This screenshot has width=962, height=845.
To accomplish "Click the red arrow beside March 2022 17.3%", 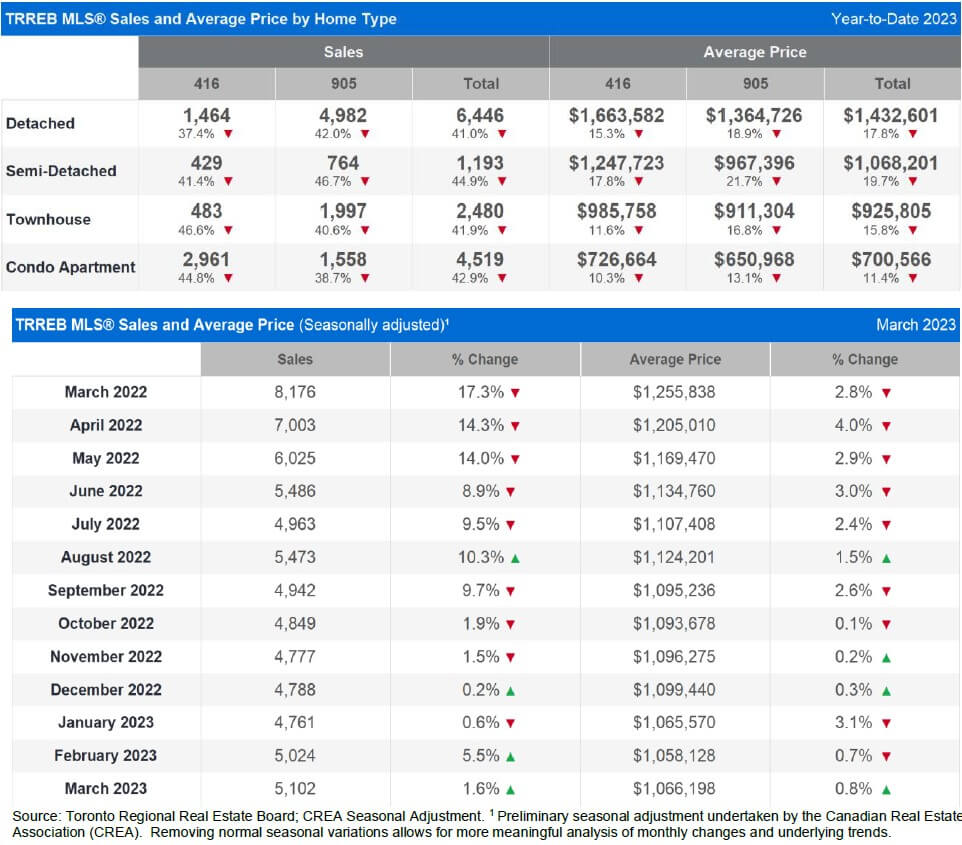I will (x=515, y=393).
